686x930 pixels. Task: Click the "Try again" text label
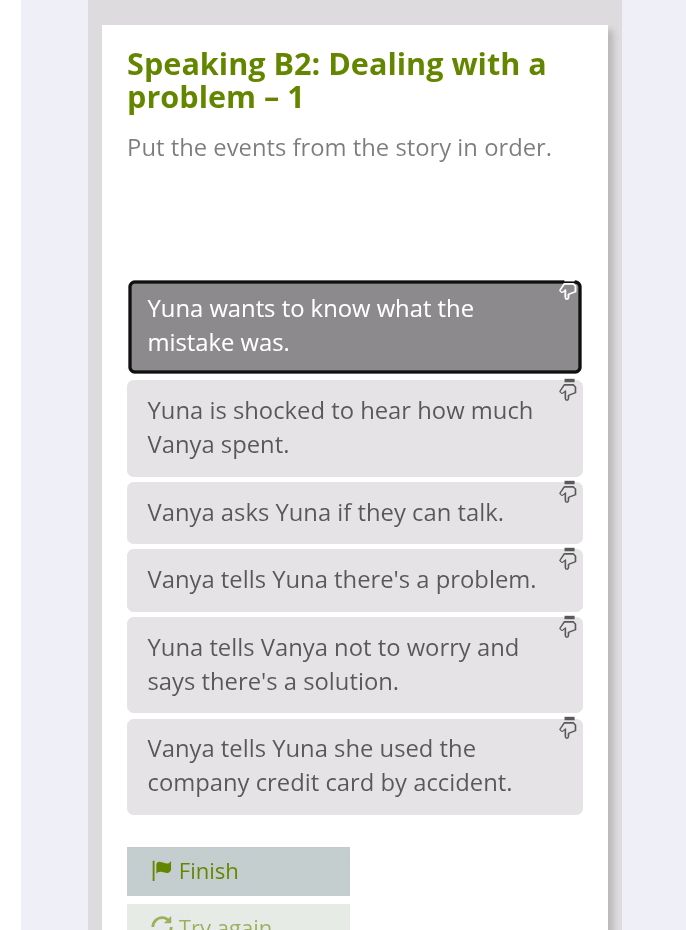click(225, 924)
